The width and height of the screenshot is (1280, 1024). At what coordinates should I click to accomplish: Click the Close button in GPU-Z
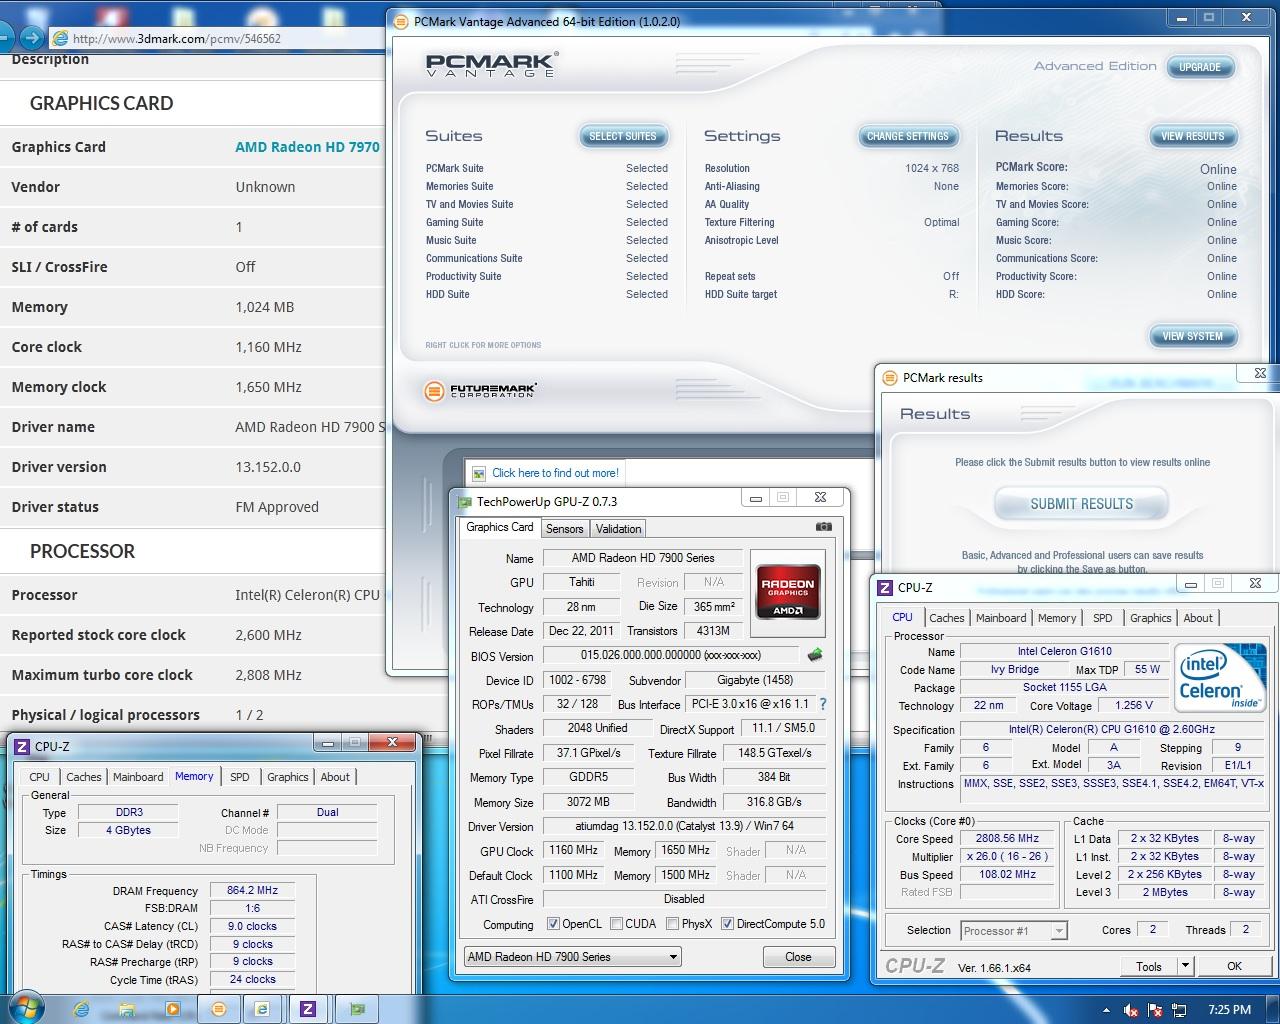(x=798, y=957)
